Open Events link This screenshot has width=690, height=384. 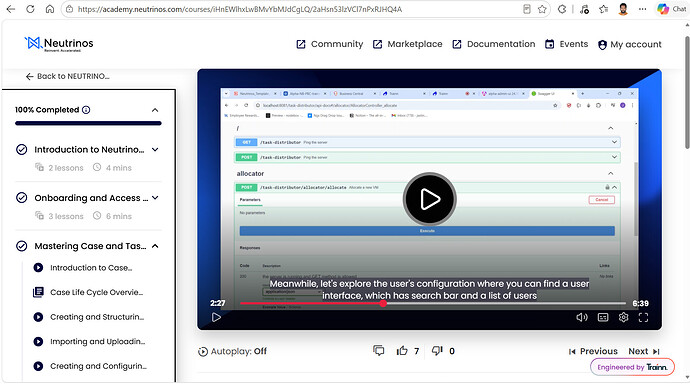[566, 44]
